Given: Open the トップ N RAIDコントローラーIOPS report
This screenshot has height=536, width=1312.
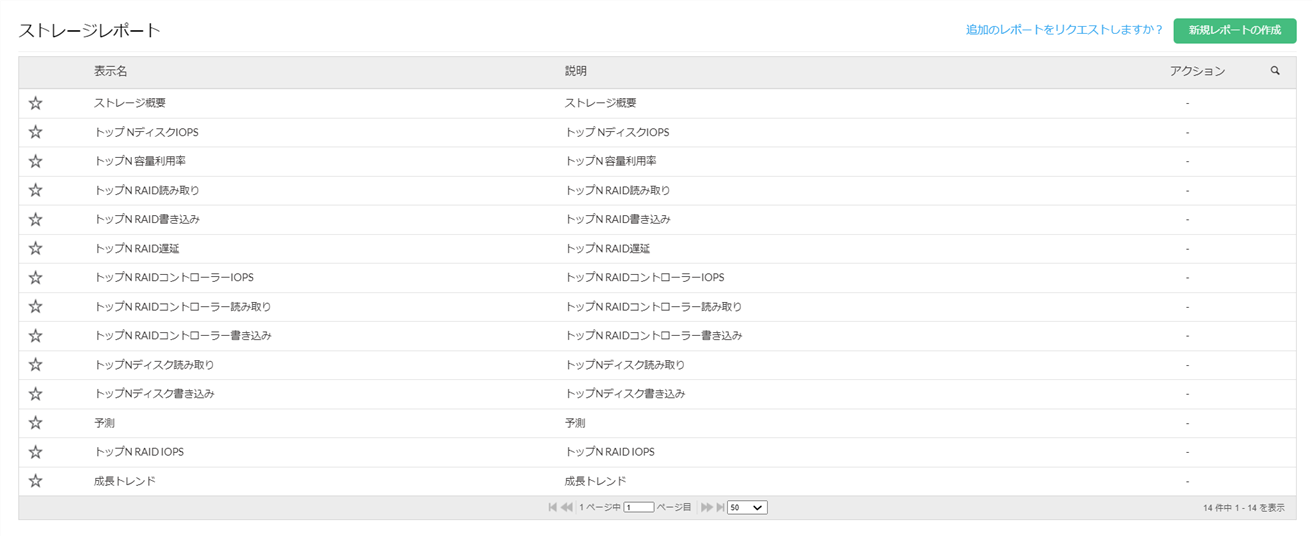Looking at the screenshot, I should pos(174,277).
